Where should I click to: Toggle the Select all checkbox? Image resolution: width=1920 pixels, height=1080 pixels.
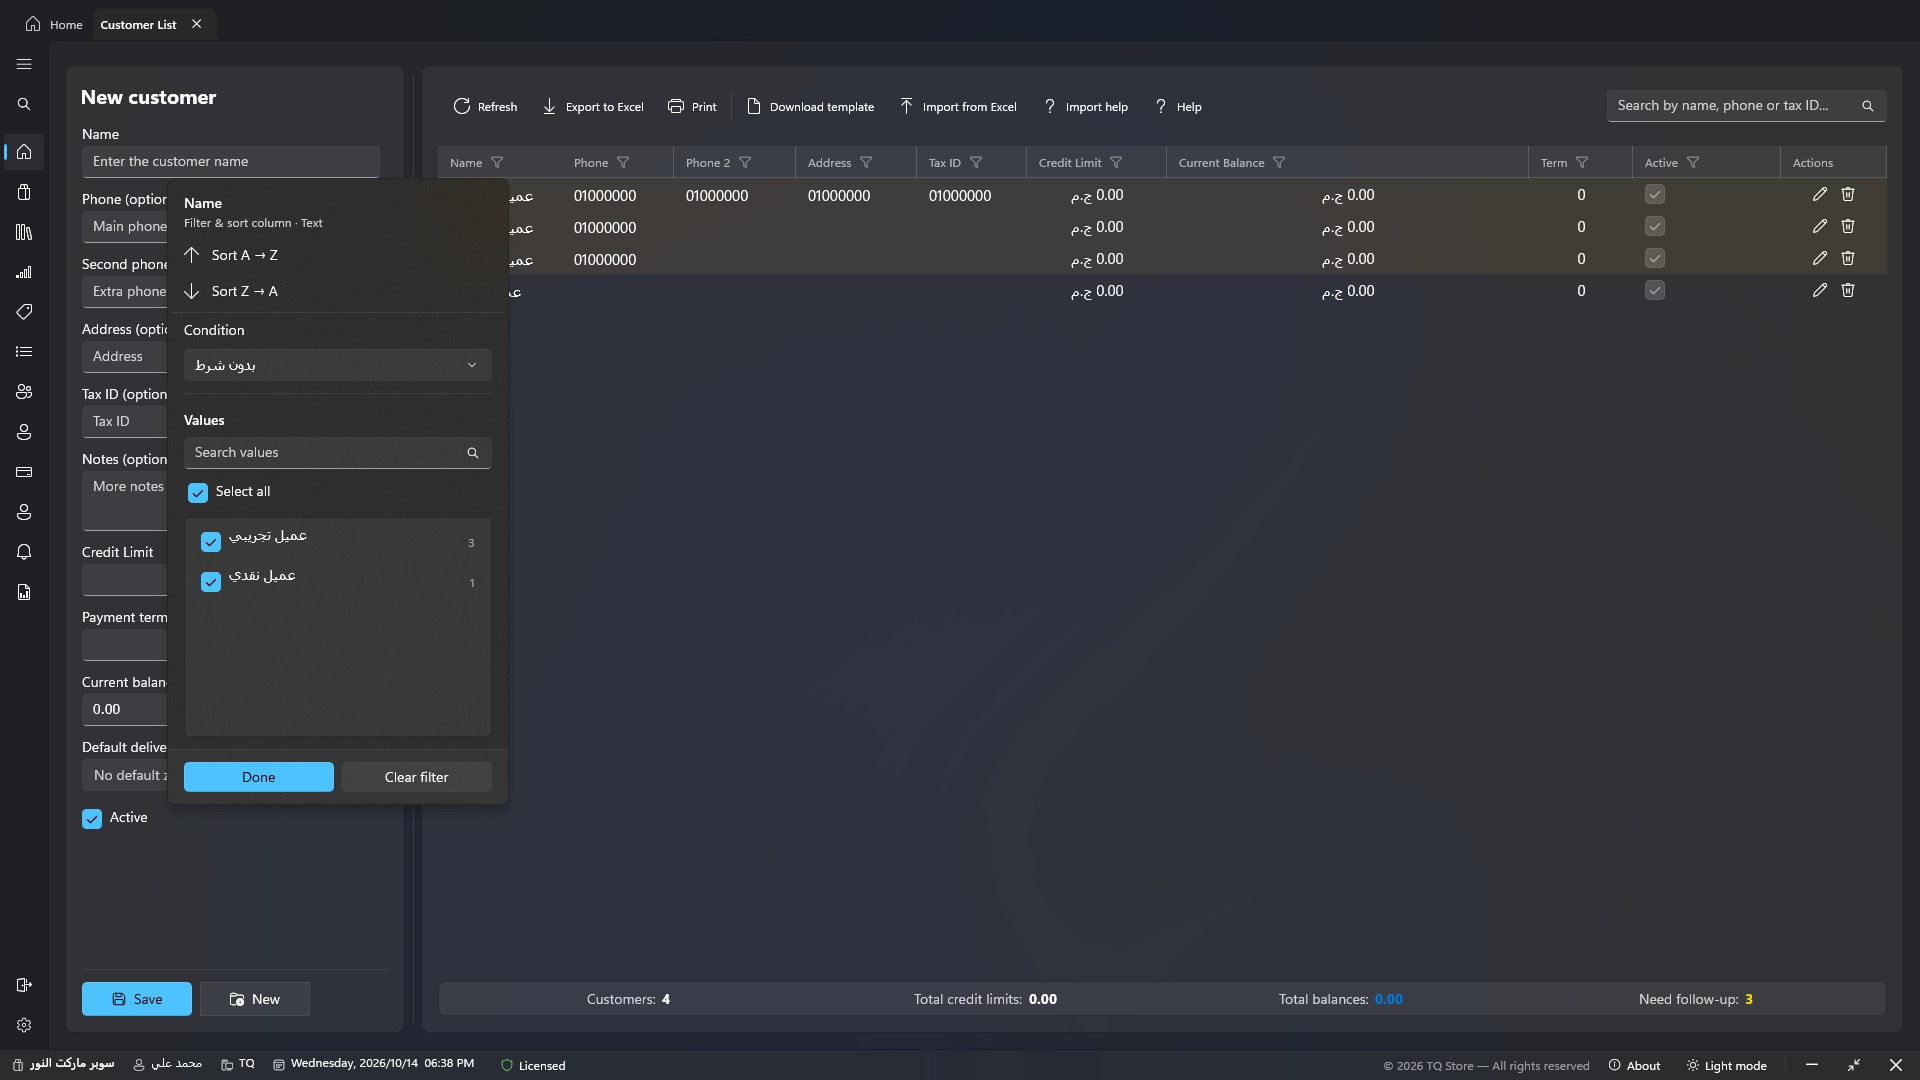coord(198,493)
